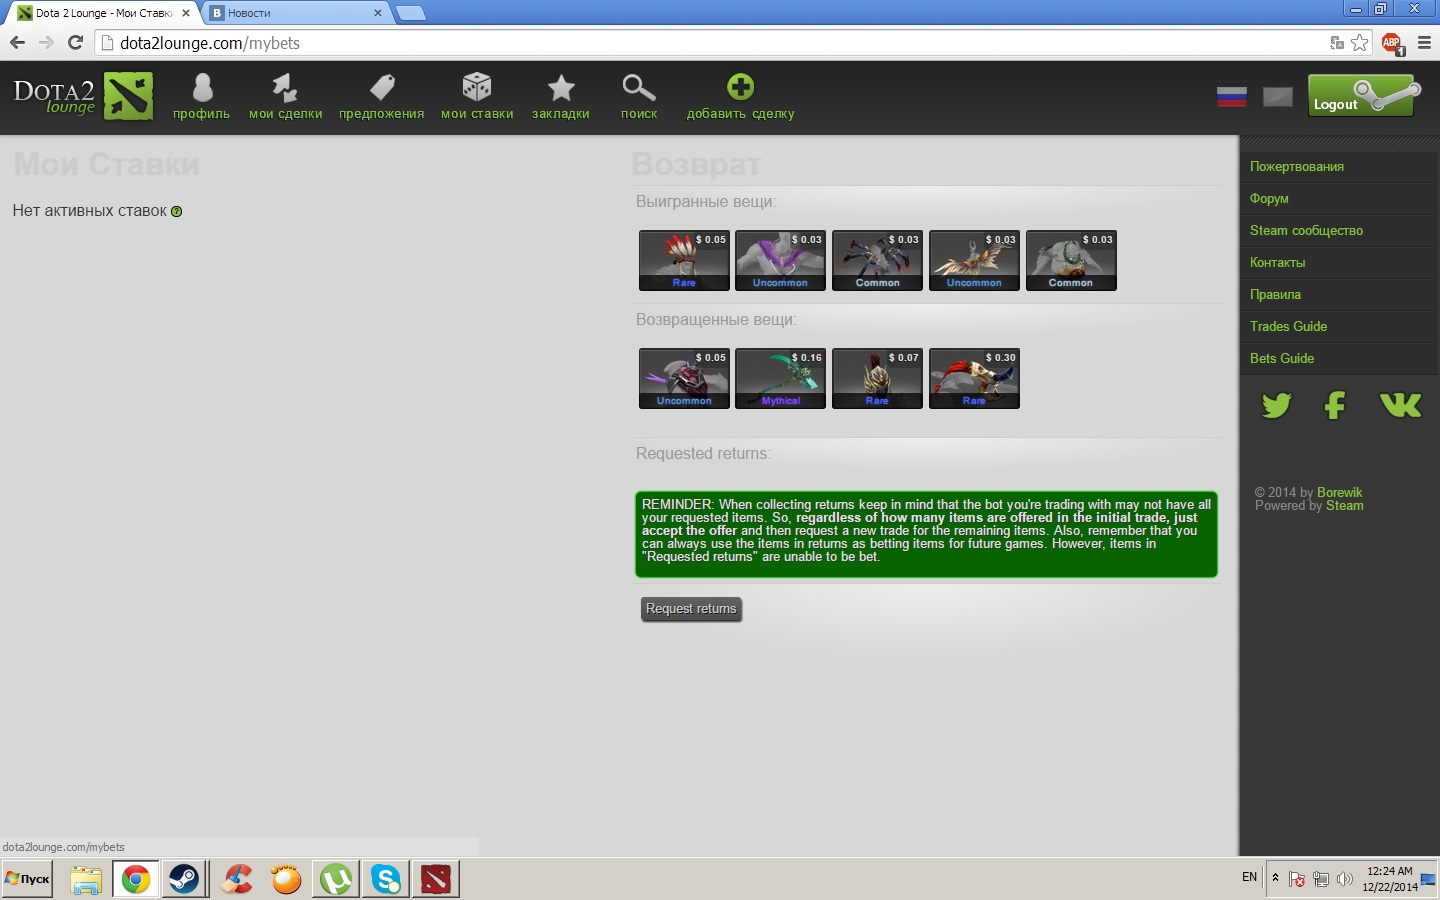Reload the page
The image size is (1440, 900).
coord(75,42)
